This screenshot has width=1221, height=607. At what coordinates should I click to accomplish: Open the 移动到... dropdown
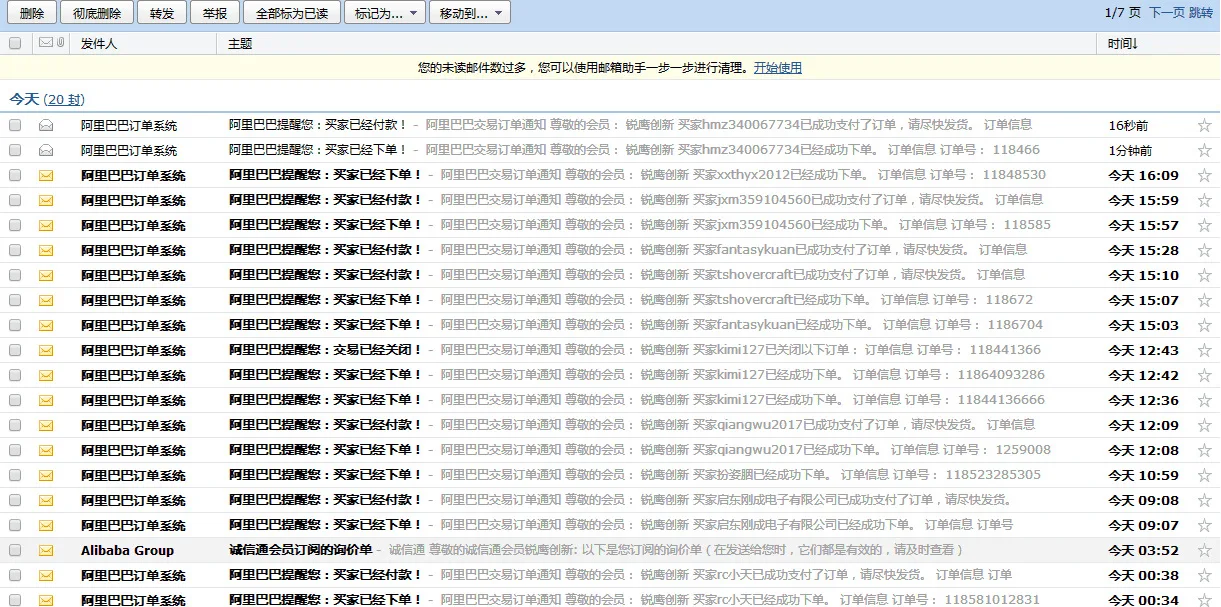pyautogui.click(x=470, y=13)
